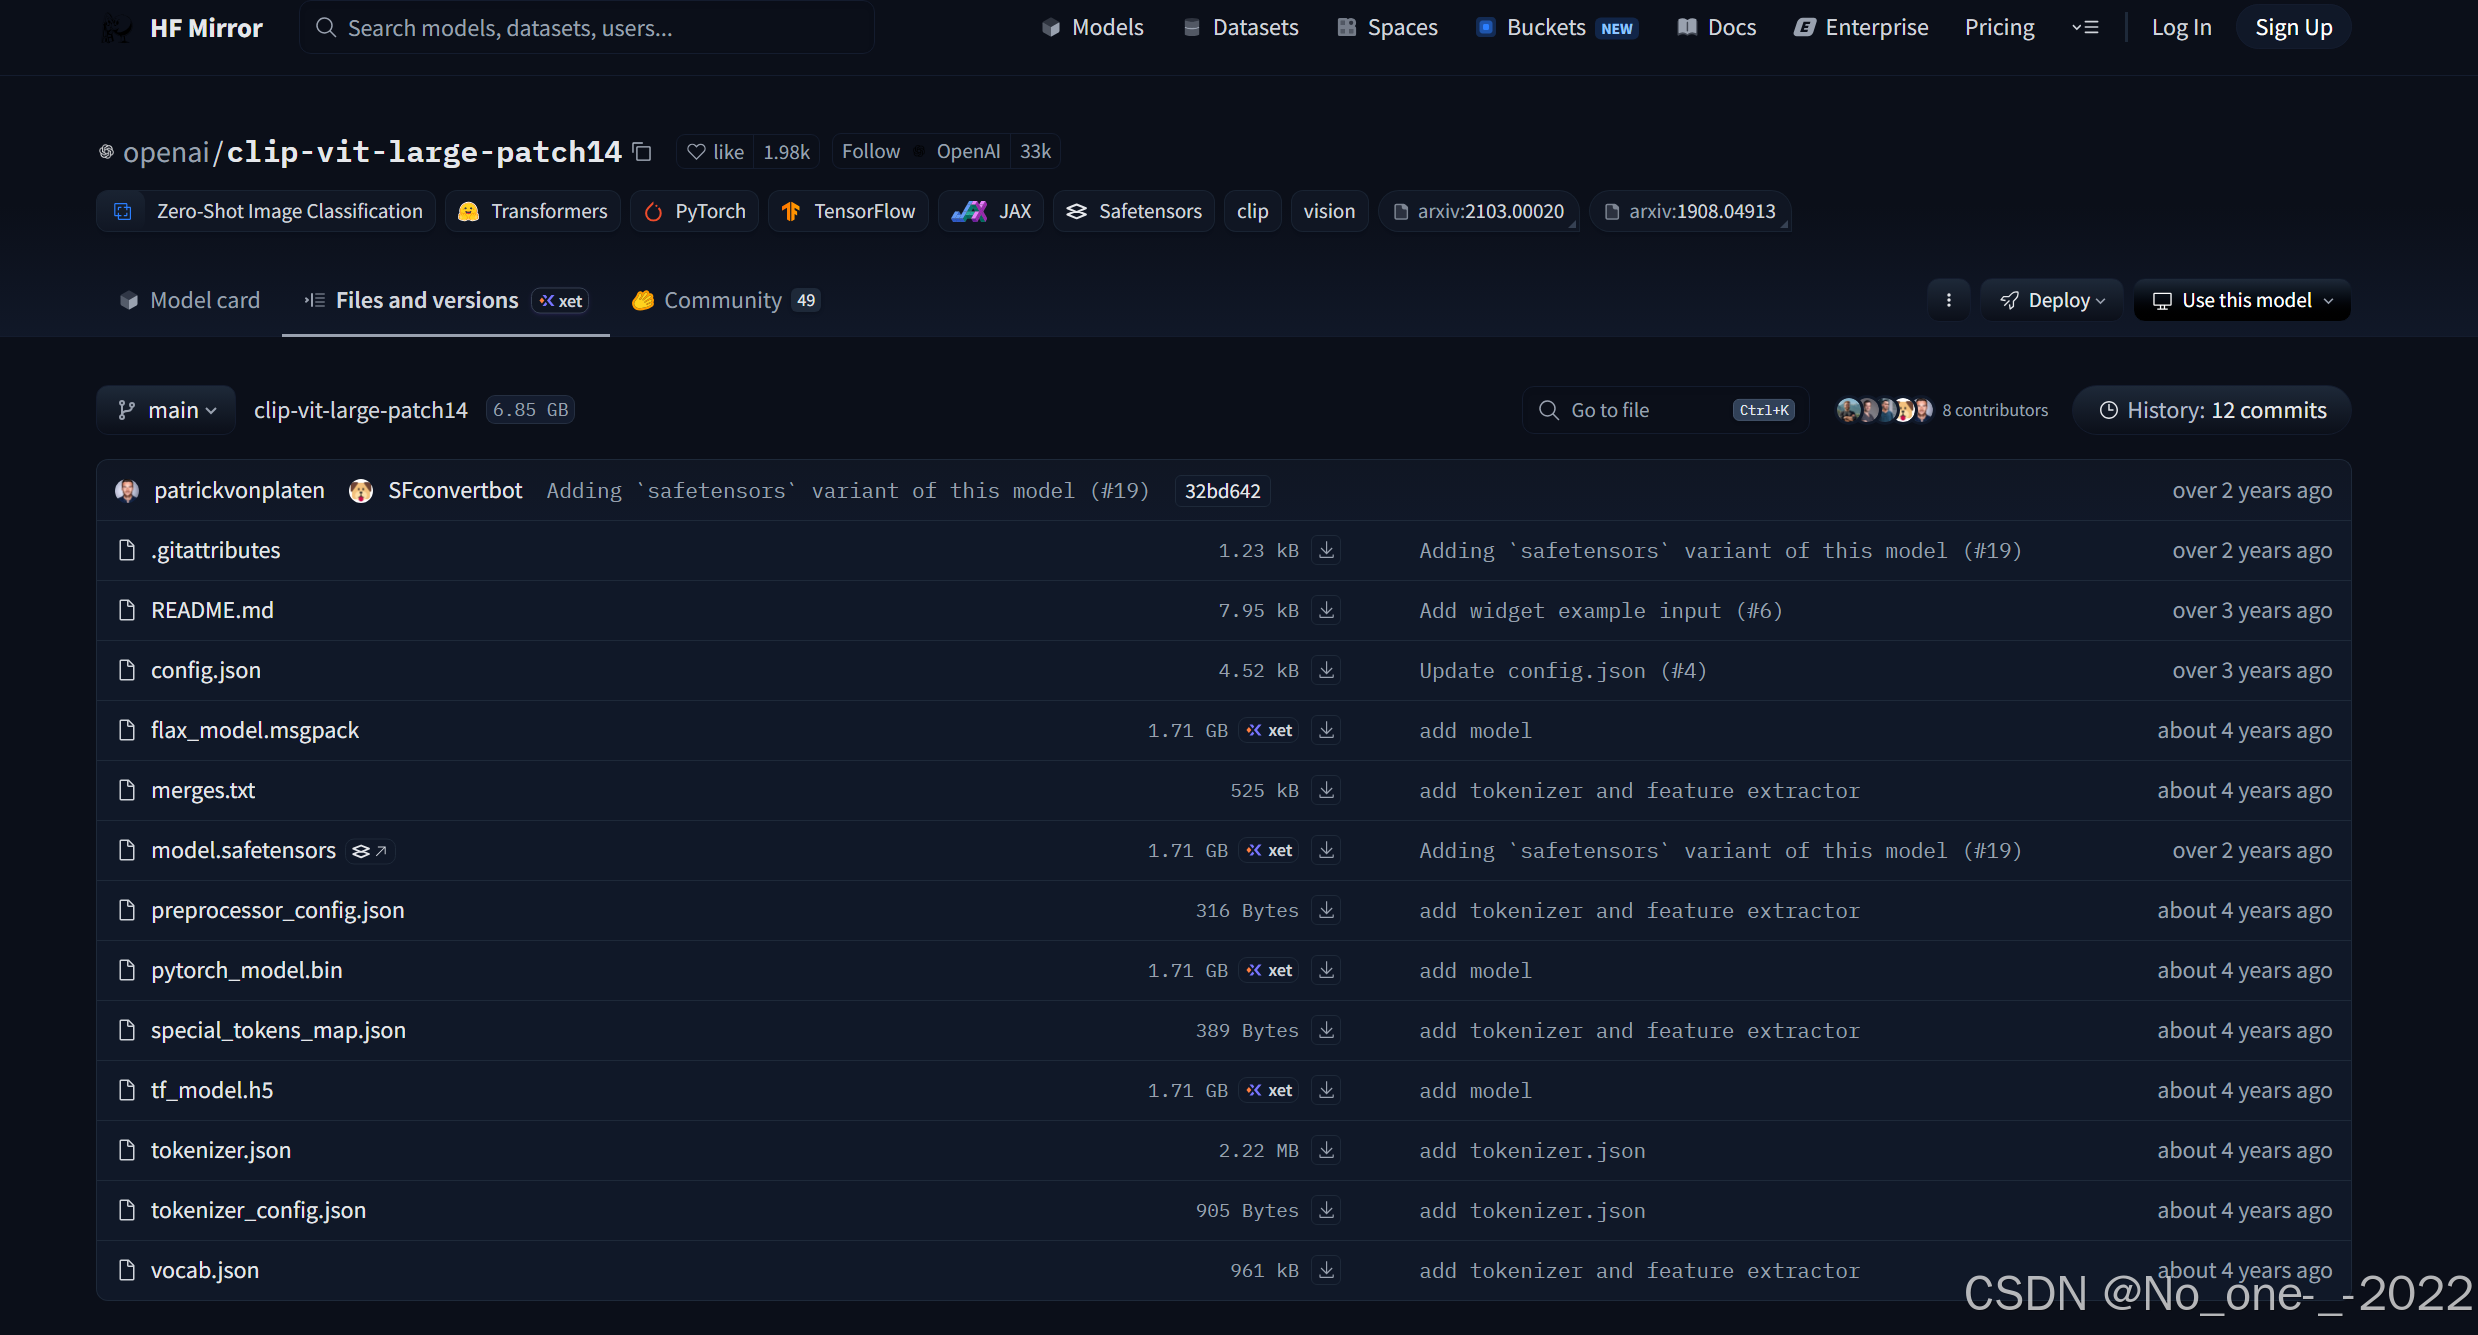Open safetensors viewer for model.safetensors
2478x1335 pixels.
370,851
